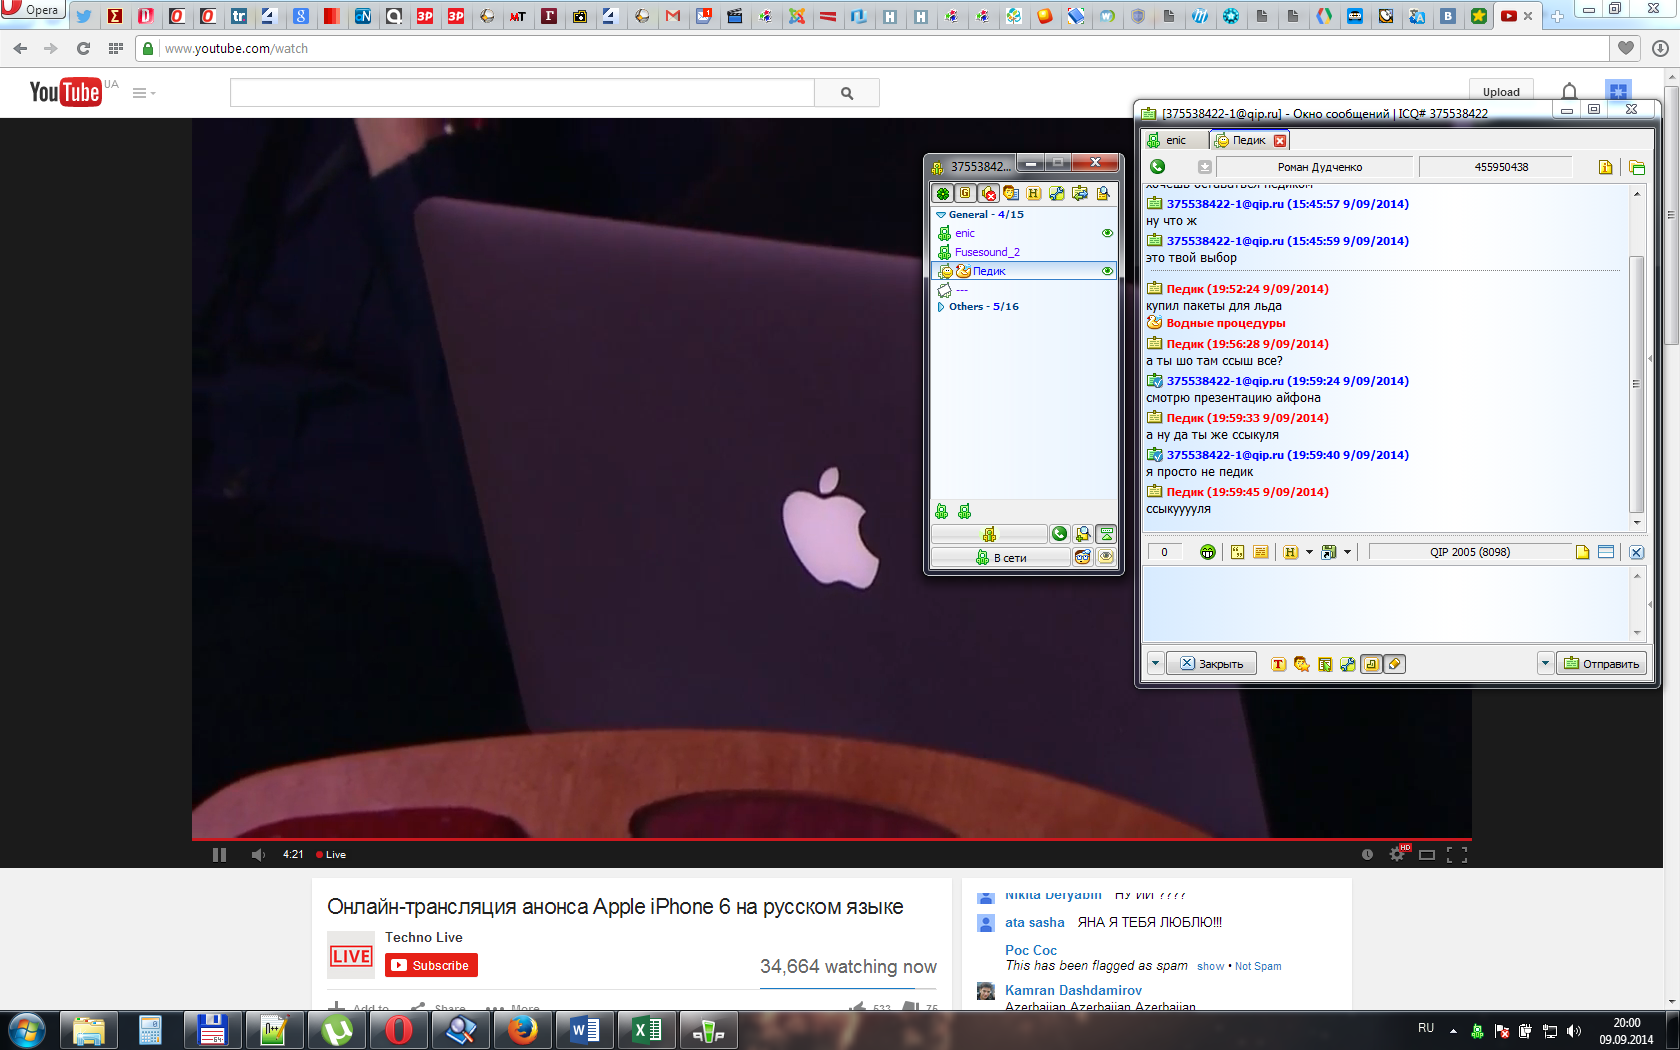Click the Закрыть button
The width and height of the screenshot is (1680, 1050).
[1211, 664]
